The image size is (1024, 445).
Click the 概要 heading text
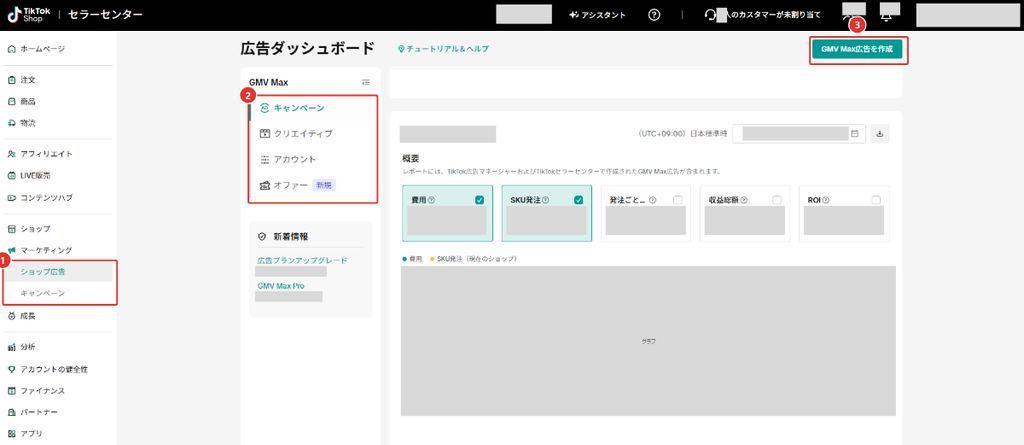pyautogui.click(x=410, y=158)
